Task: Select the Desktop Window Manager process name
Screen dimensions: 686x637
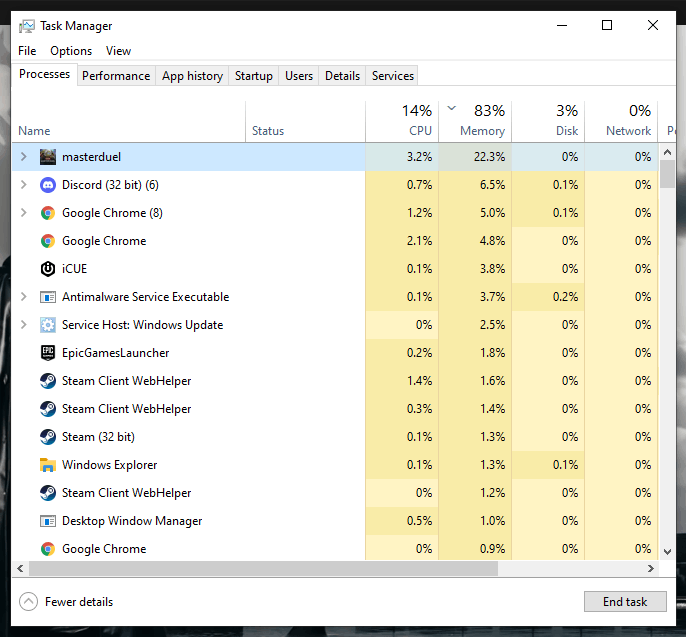Action: pos(132,521)
